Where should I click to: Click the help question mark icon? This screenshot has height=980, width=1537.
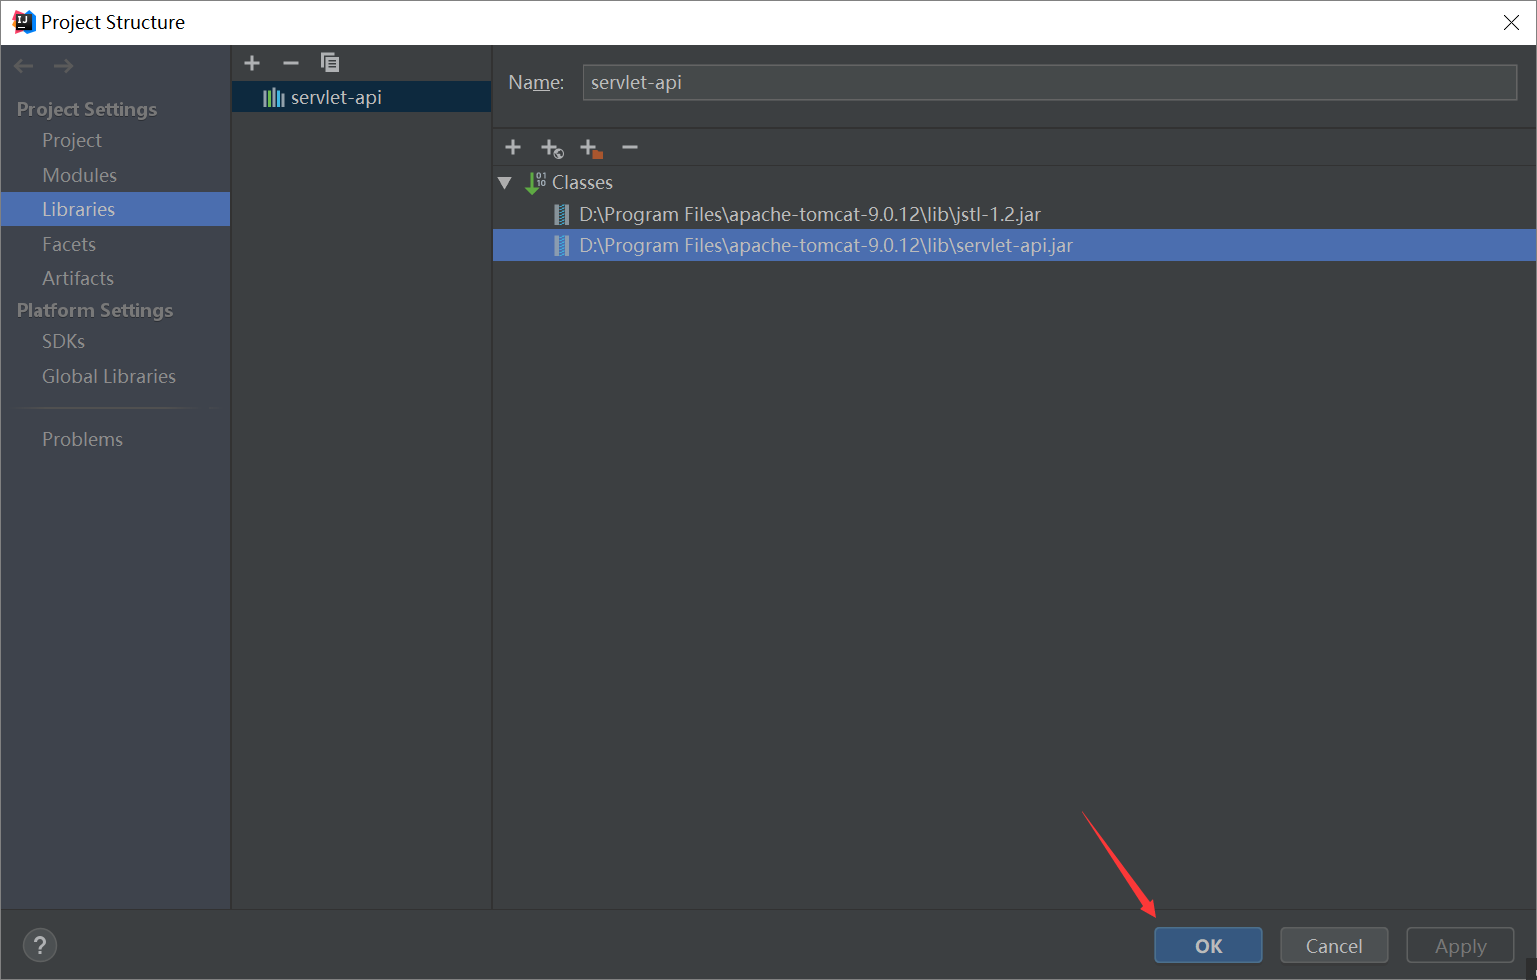pos(40,944)
